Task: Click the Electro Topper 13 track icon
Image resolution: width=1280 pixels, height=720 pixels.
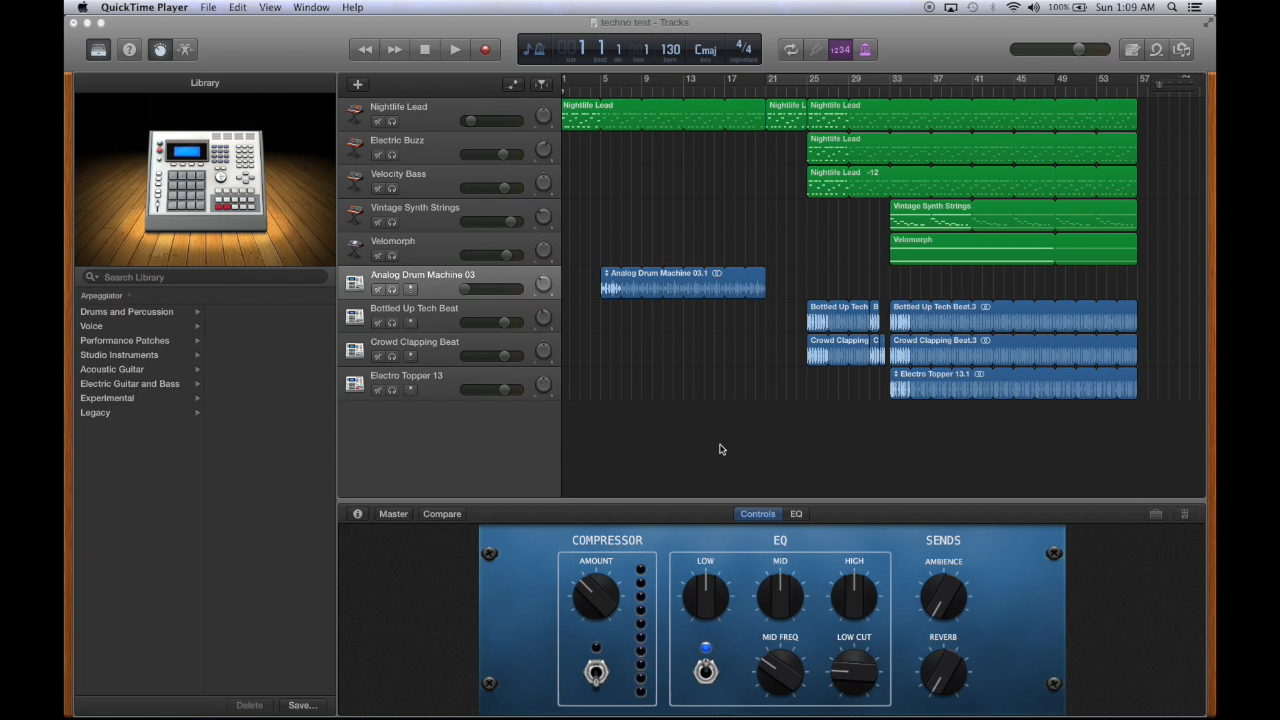Action: coord(354,383)
